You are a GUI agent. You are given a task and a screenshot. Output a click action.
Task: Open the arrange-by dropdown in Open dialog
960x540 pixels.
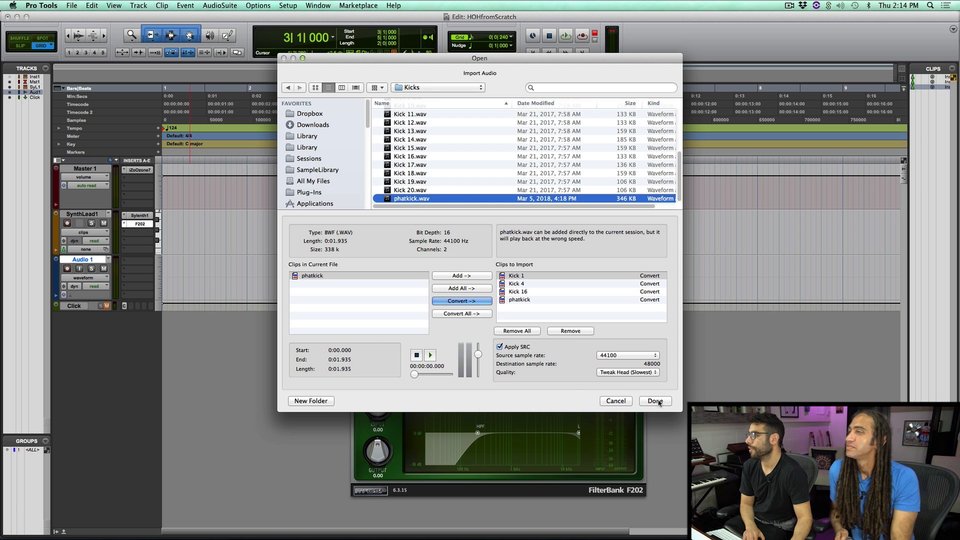377,88
